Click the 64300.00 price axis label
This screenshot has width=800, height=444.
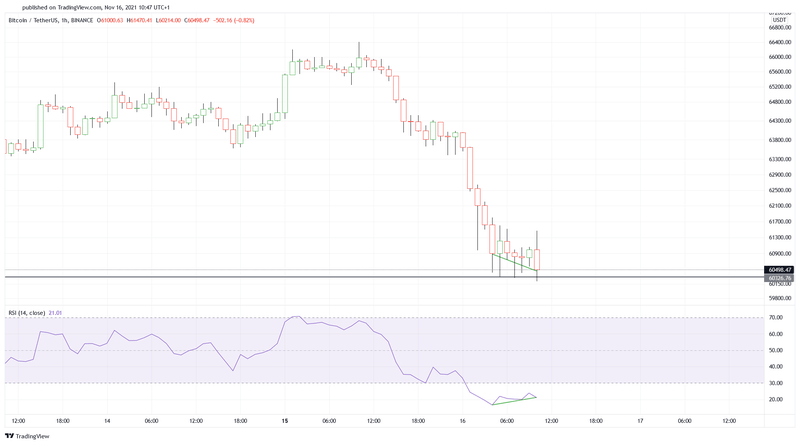pyautogui.click(x=780, y=121)
